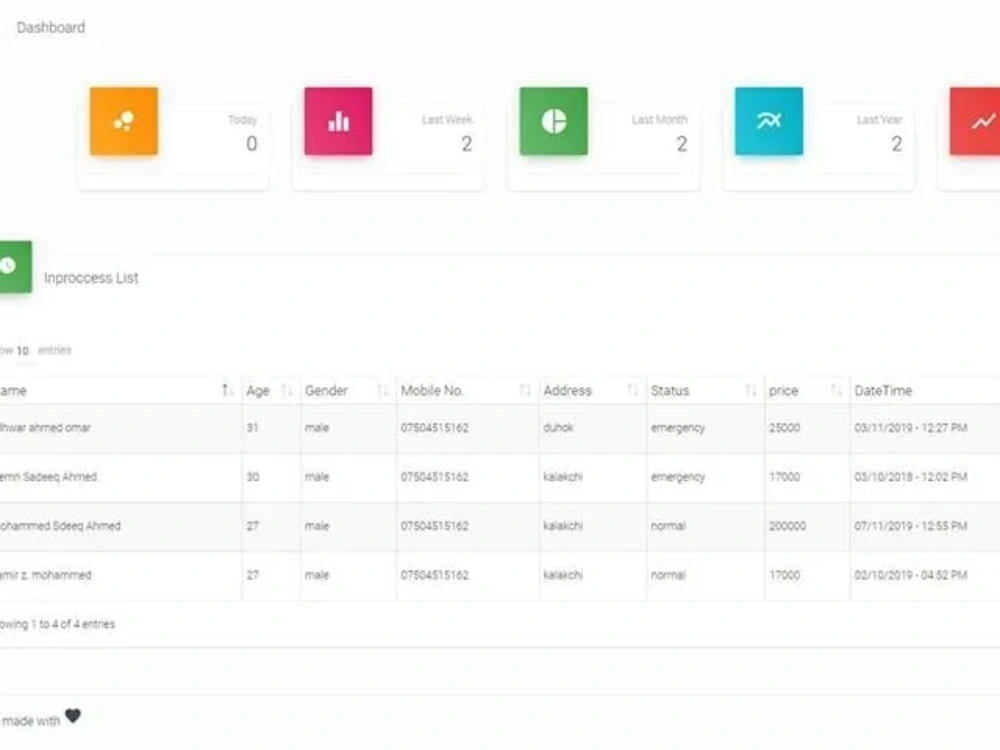Click the cyan trend lines Last Year icon
This screenshot has height=750, width=1000.
pyautogui.click(x=768, y=121)
